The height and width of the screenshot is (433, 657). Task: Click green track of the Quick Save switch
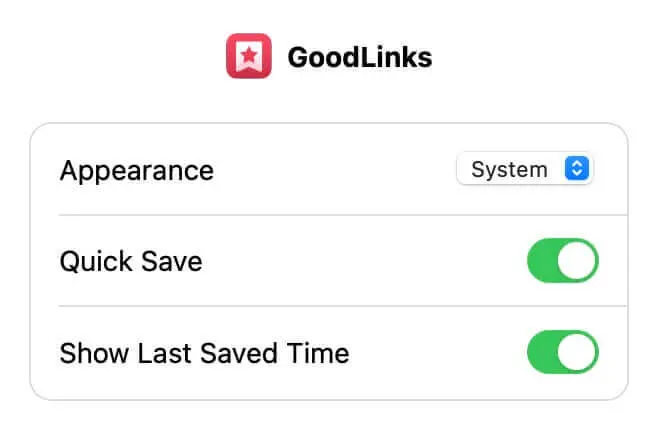542,260
